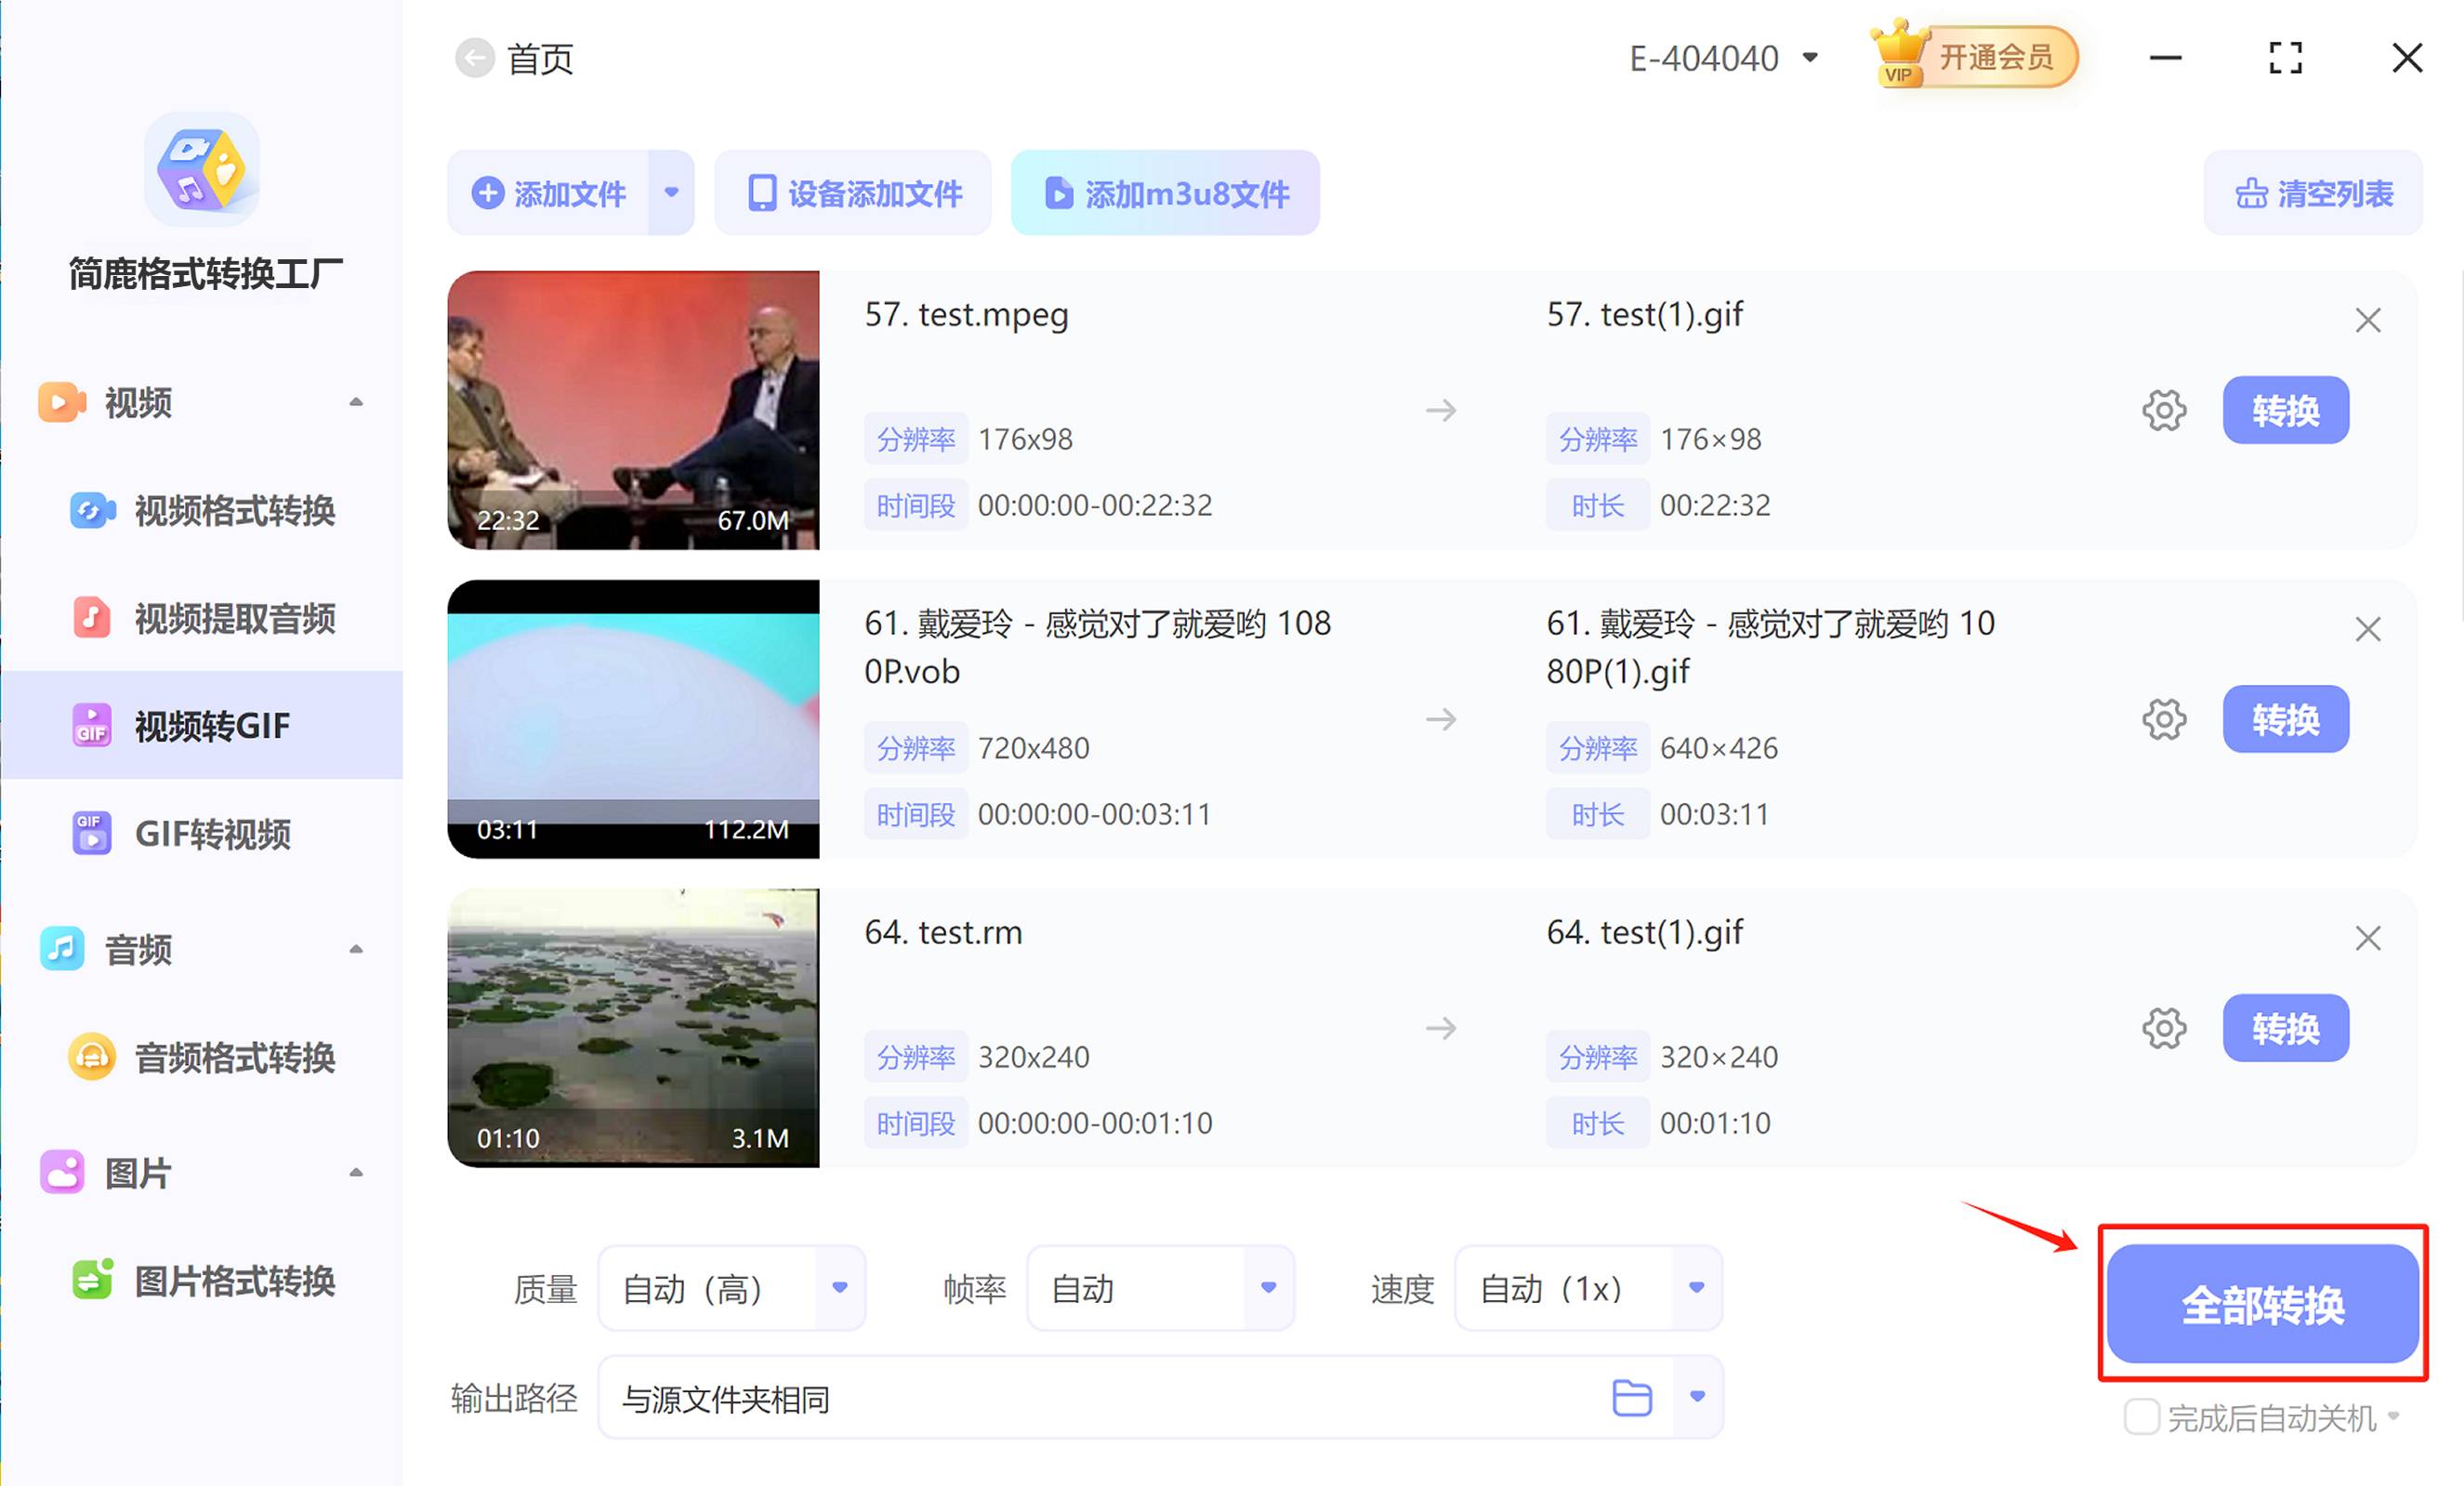This screenshot has height=1486, width=2464.
Task: Enable 完成后自动关机 checkbox
Action: [2141, 1416]
